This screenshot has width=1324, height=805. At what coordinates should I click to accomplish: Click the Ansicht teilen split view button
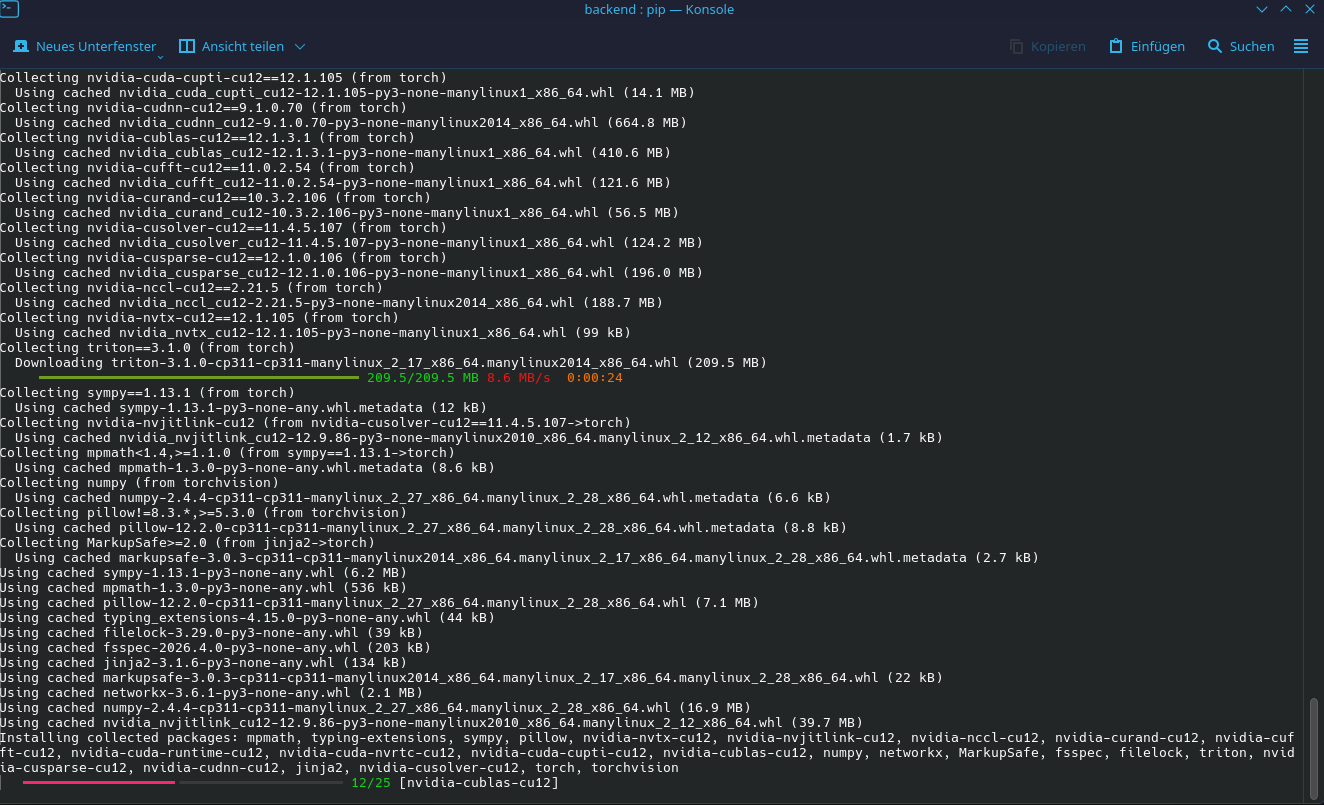click(231, 46)
